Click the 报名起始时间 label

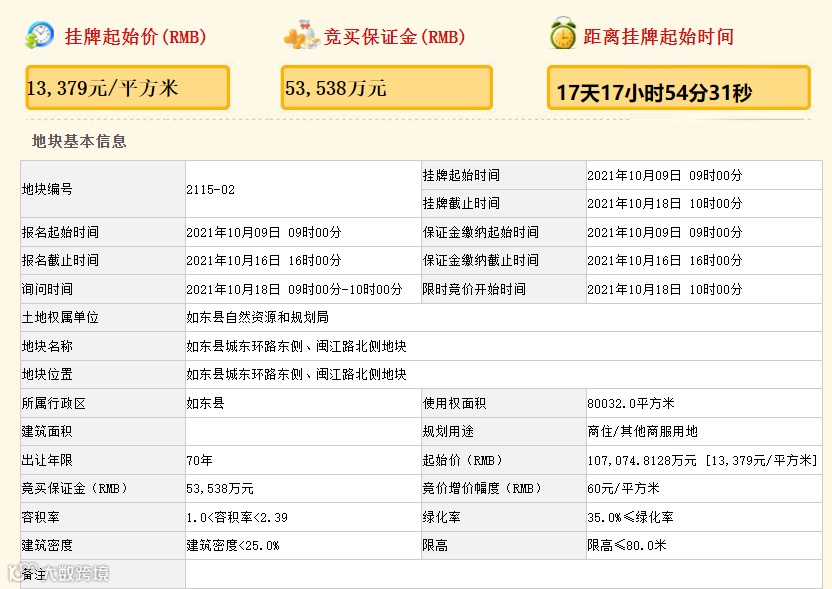60,232
